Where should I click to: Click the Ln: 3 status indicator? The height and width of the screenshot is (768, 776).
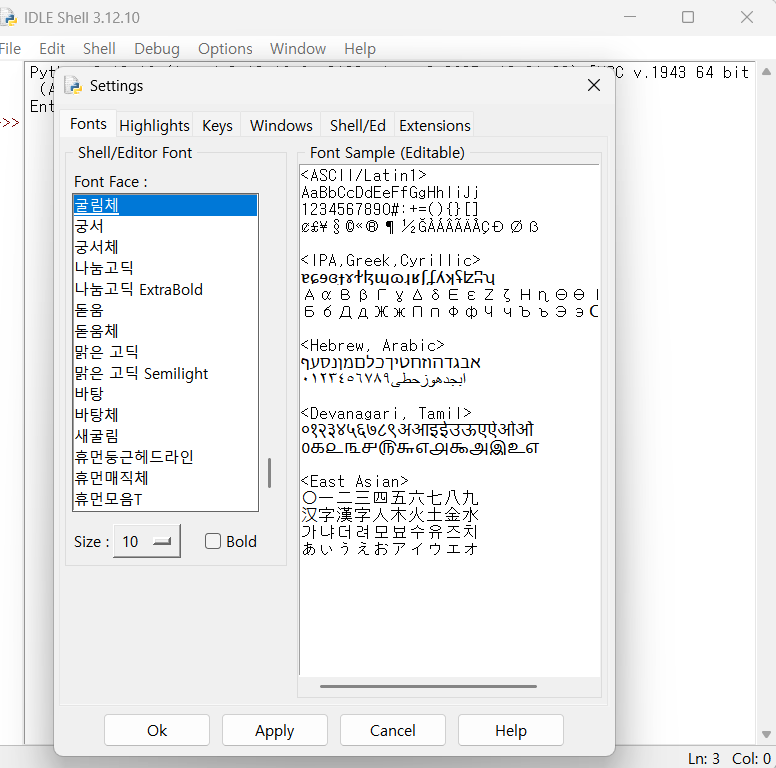703,758
